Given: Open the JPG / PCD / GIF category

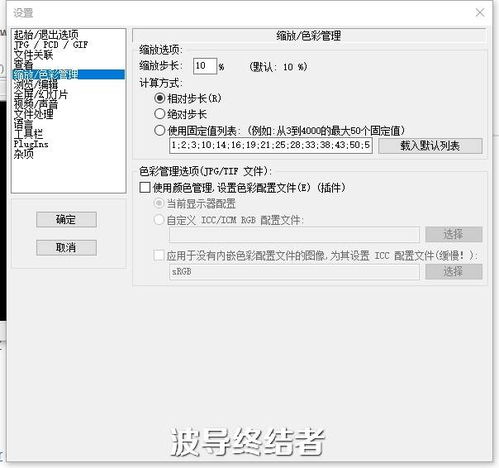Looking at the screenshot, I should 51,45.
